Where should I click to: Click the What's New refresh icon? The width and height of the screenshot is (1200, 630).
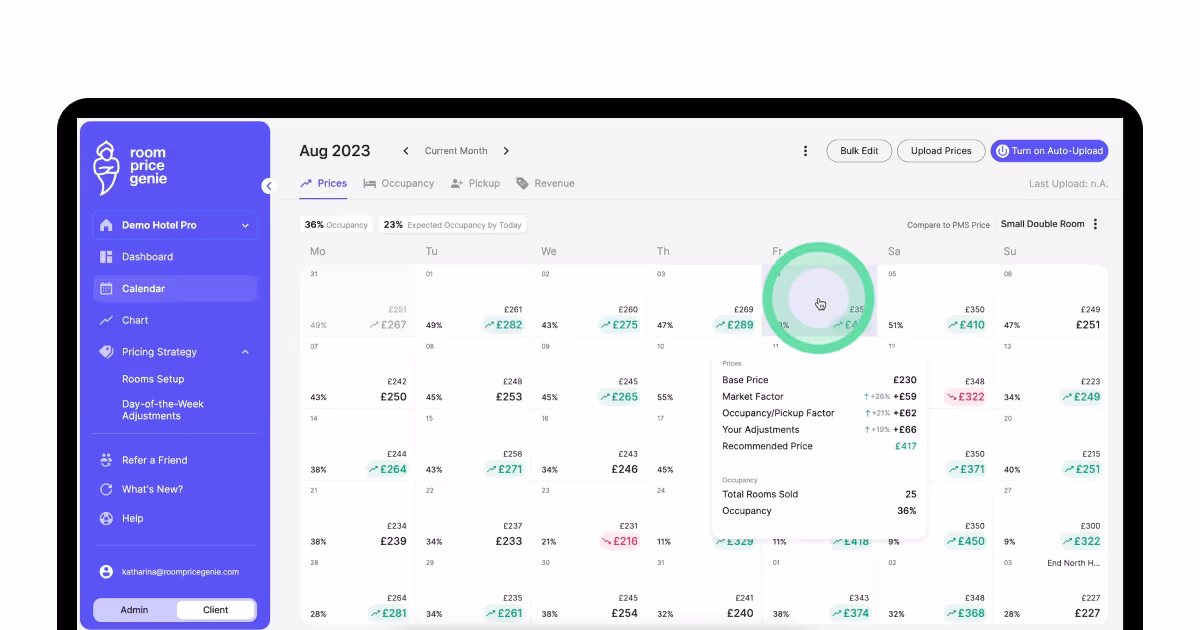click(106, 489)
